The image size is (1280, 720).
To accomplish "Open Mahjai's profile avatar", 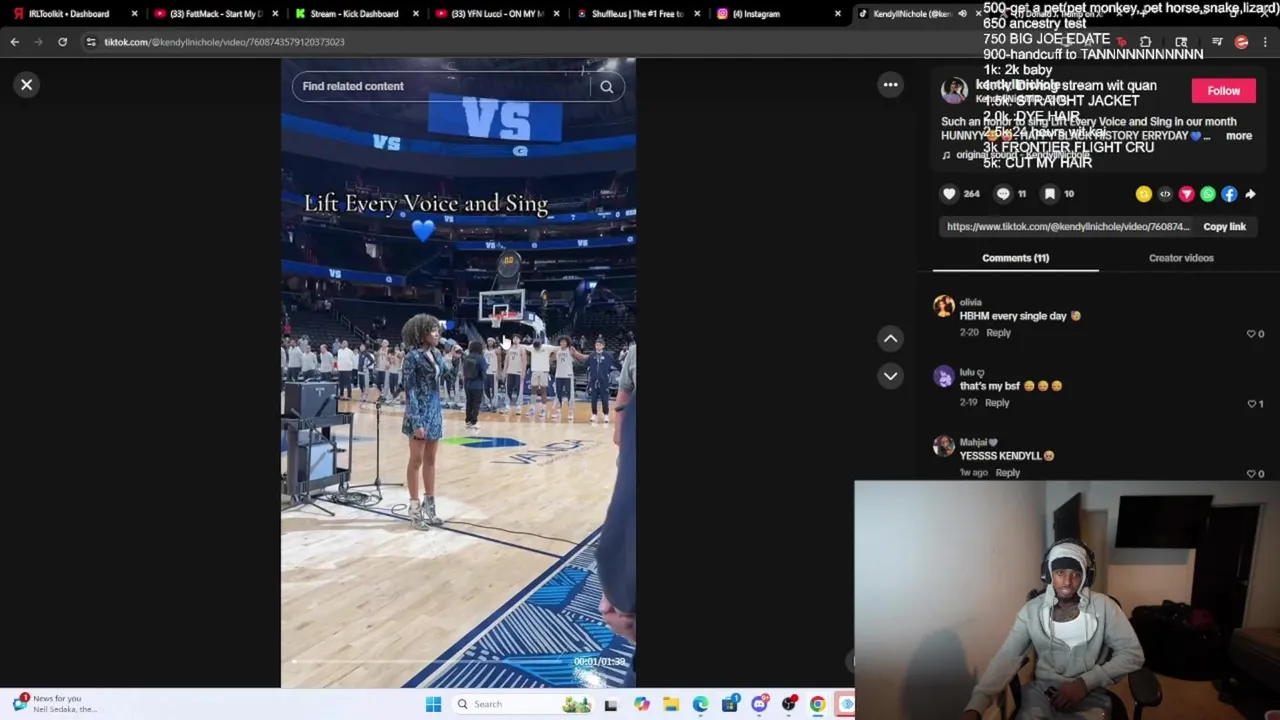I will [x=943, y=446].
